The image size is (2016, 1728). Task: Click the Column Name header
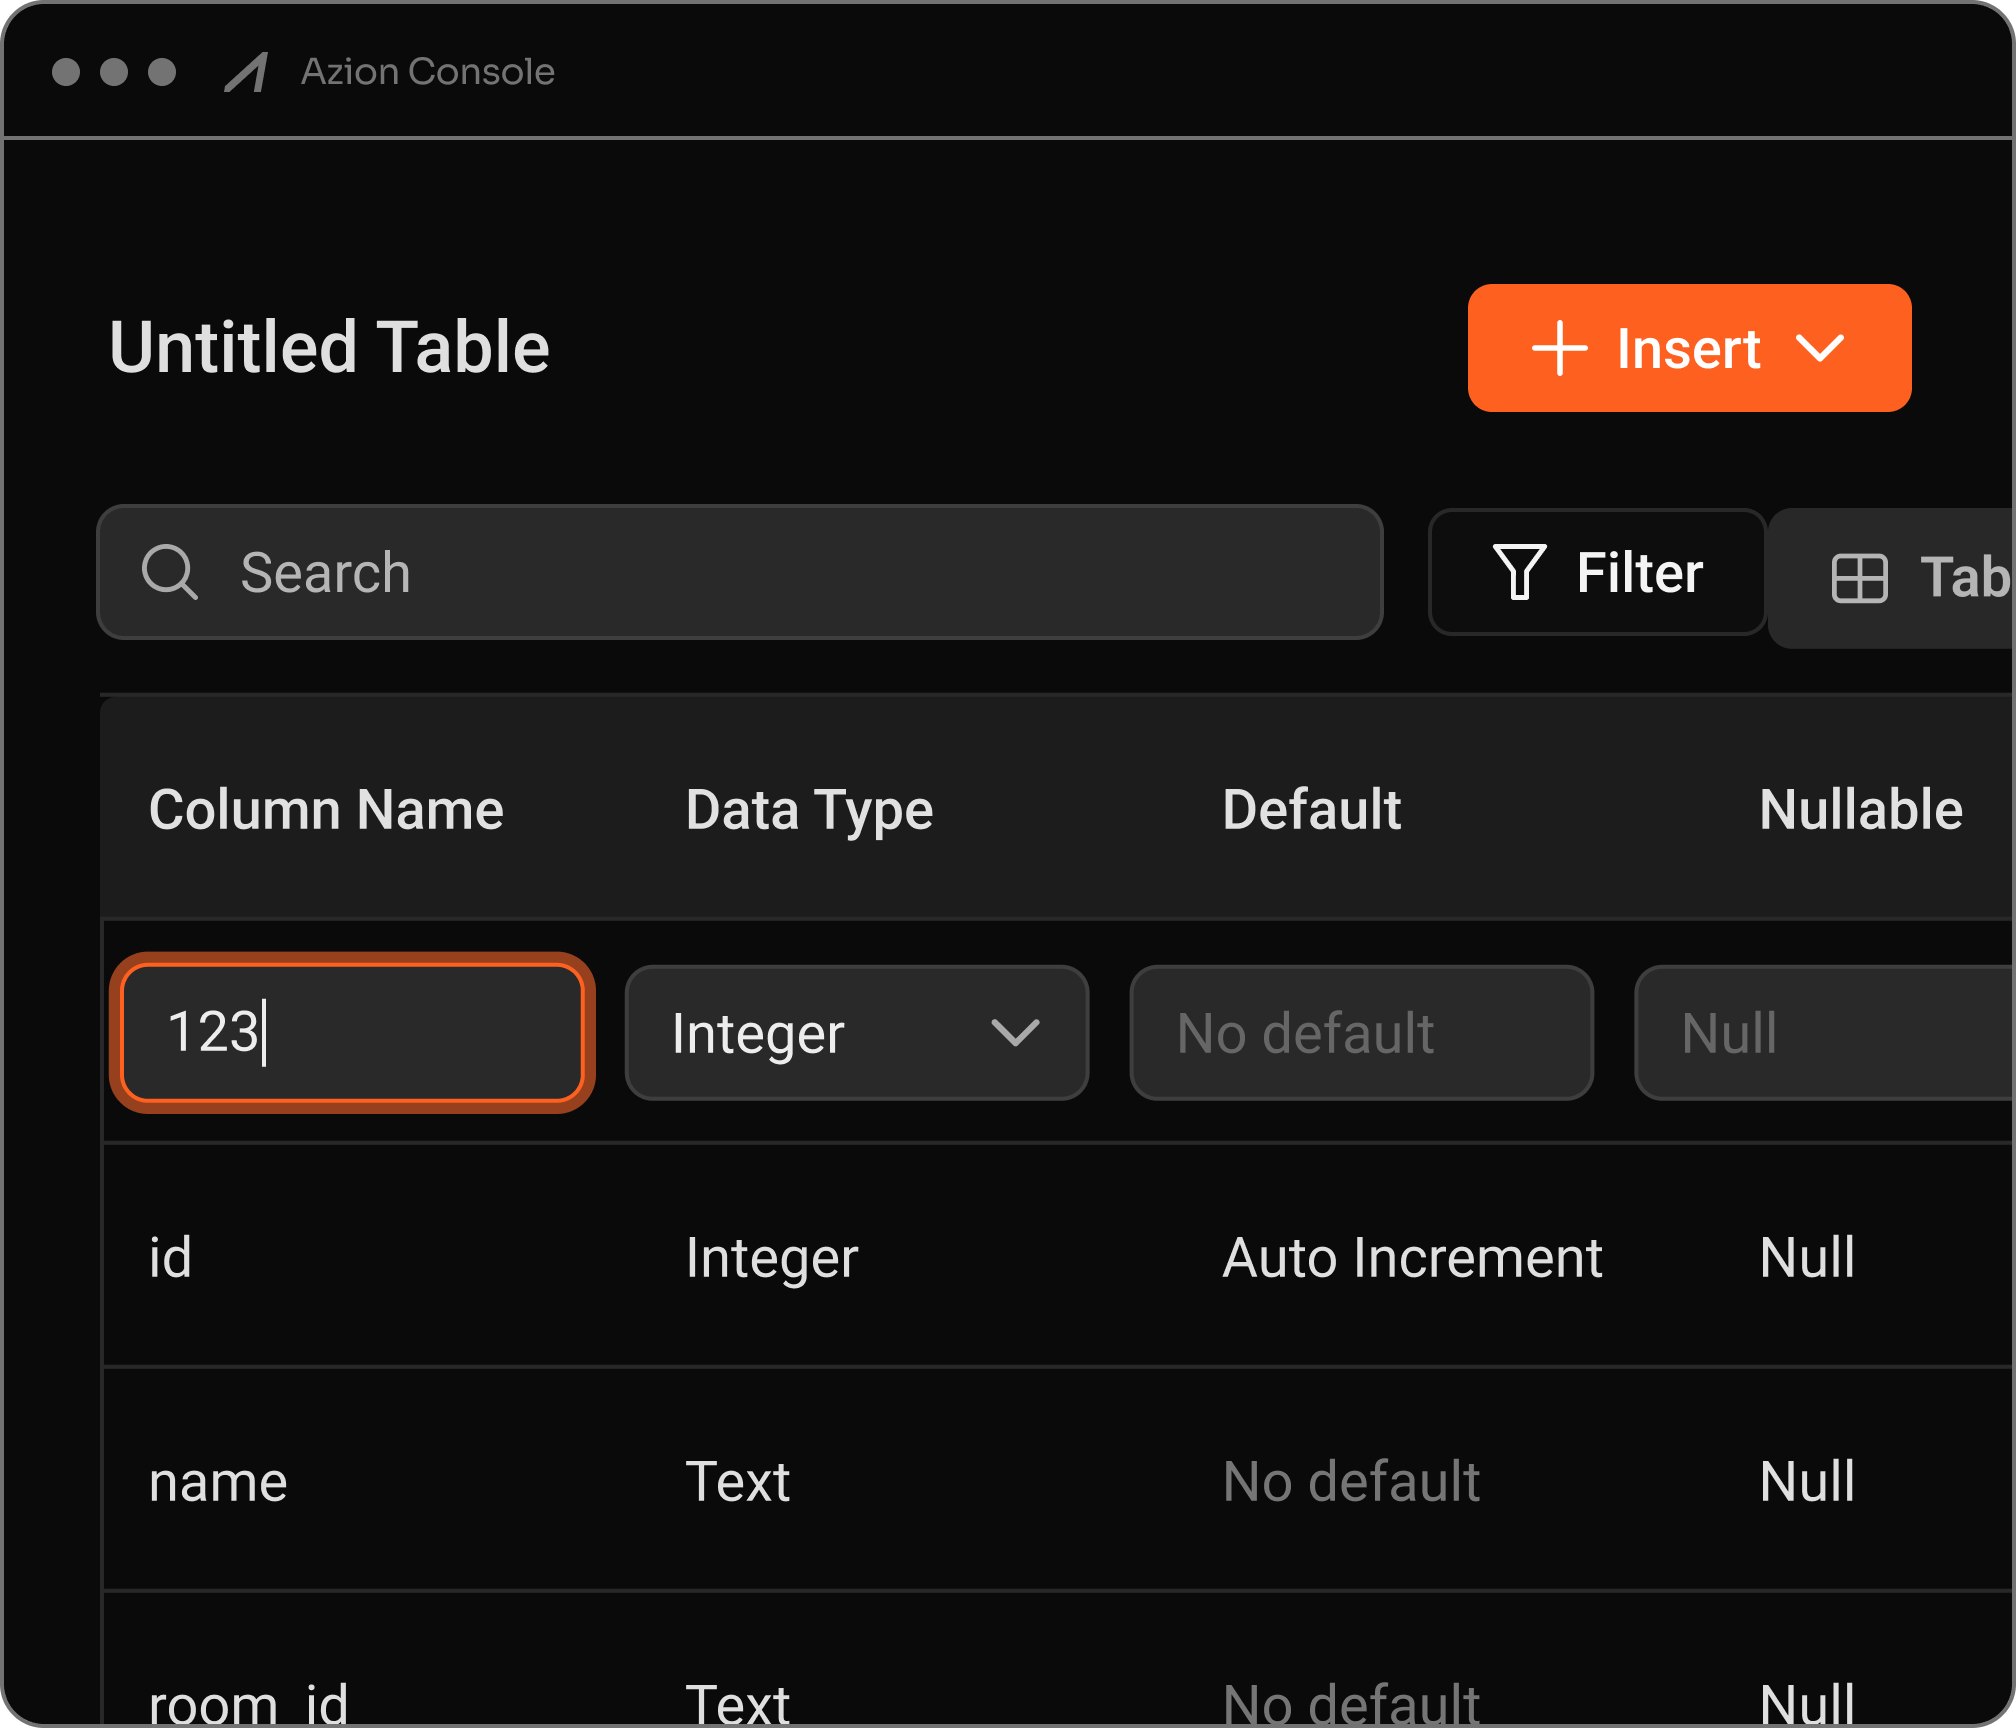[326, 809]
